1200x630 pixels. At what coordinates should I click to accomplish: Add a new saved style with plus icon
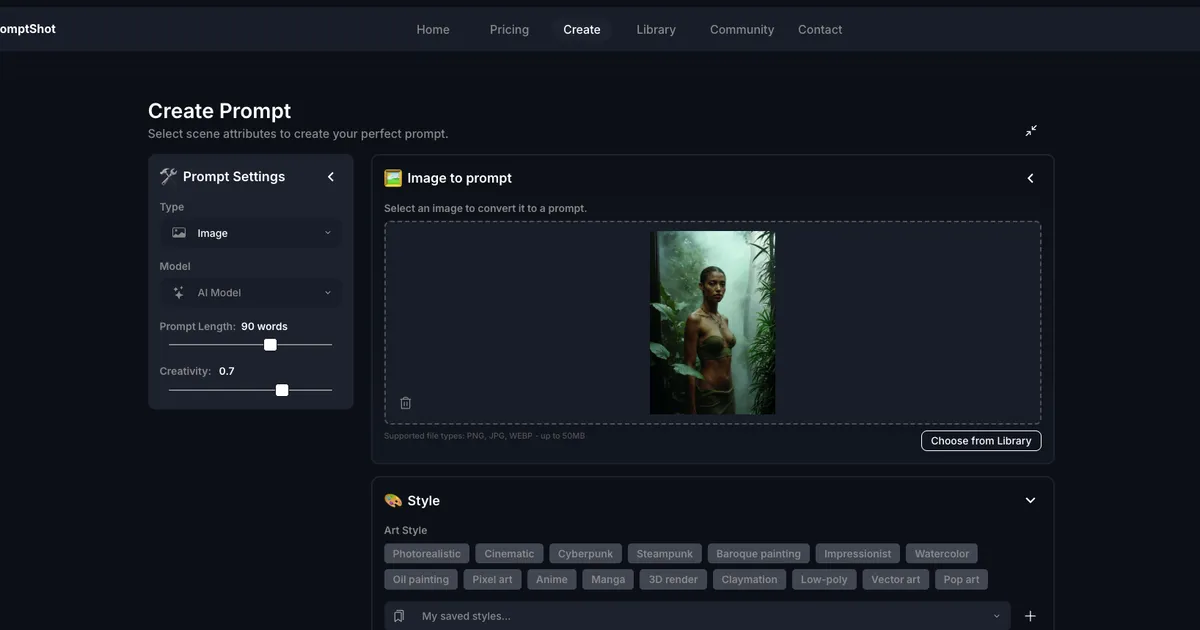(x=1030, y=616)
